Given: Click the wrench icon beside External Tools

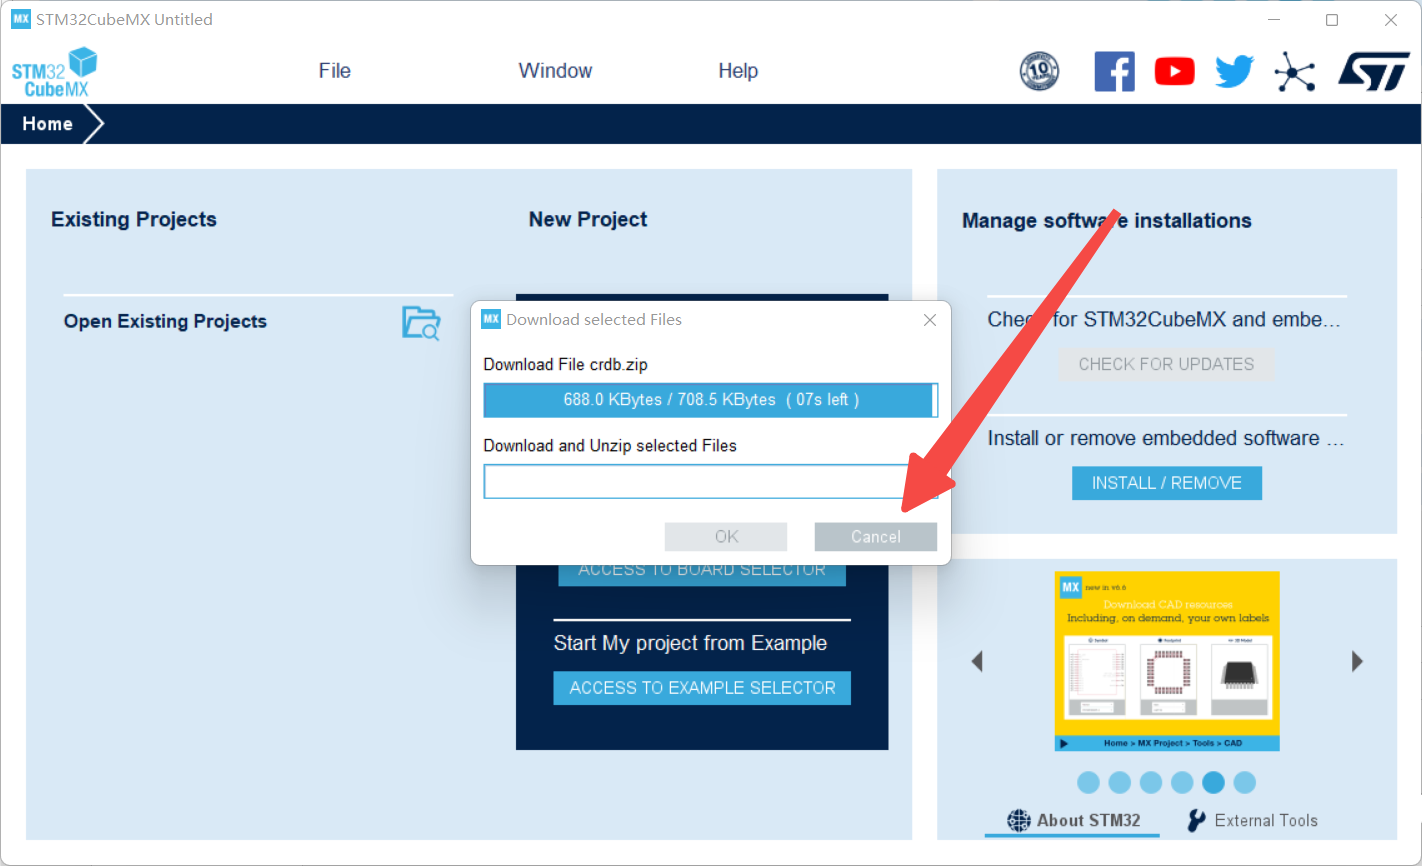Looking at the screenshot, I should pyautogui.click(x=1196, y=821).
